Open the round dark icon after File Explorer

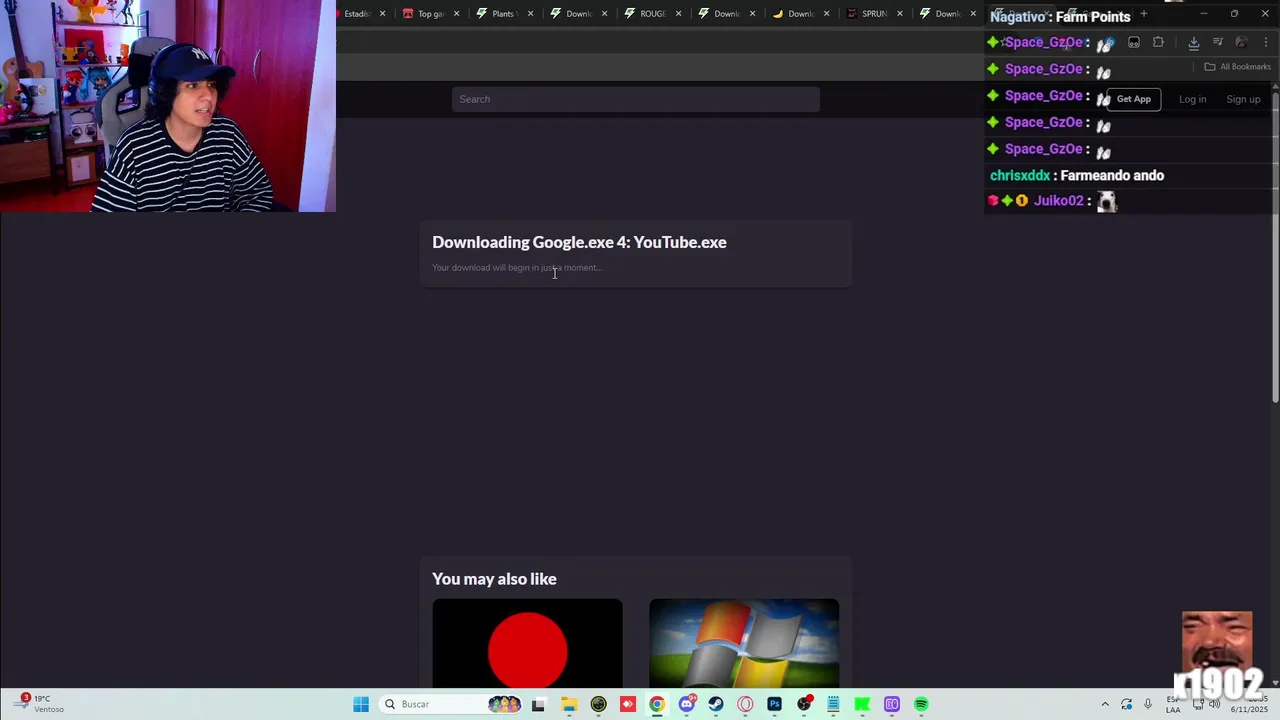tap(598, 704)
